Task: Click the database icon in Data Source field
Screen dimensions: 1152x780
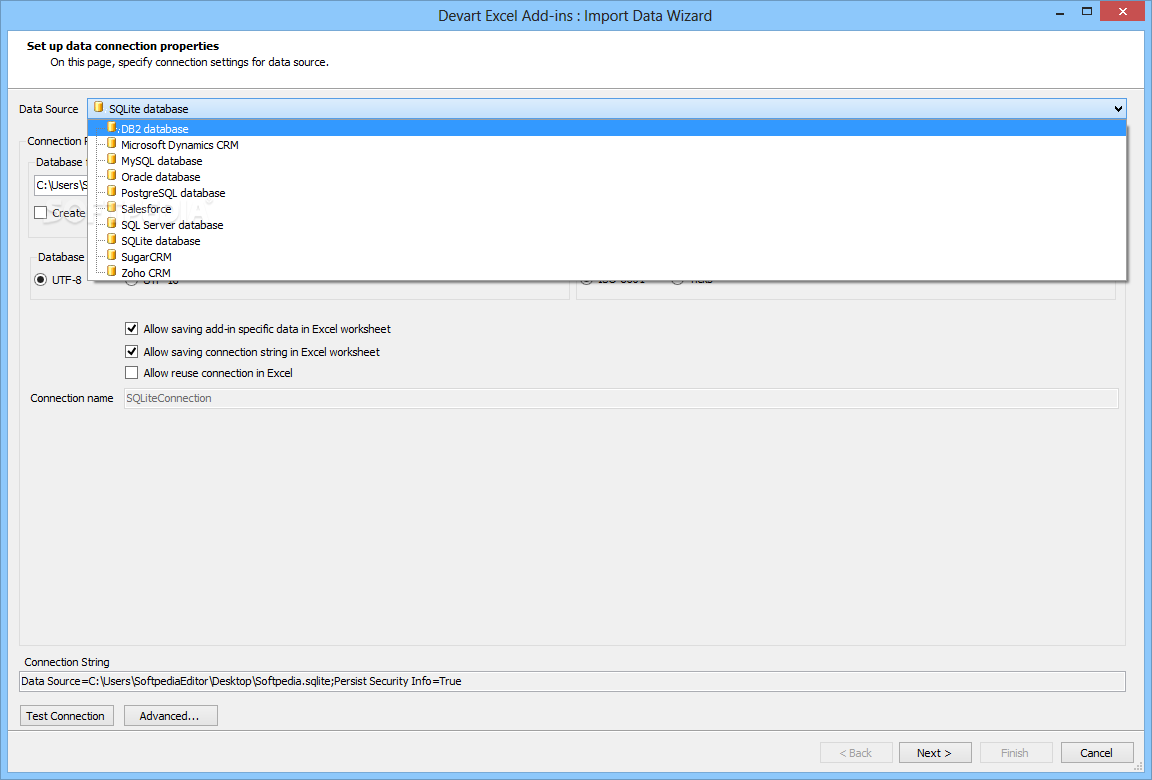Action: point(98,108)
